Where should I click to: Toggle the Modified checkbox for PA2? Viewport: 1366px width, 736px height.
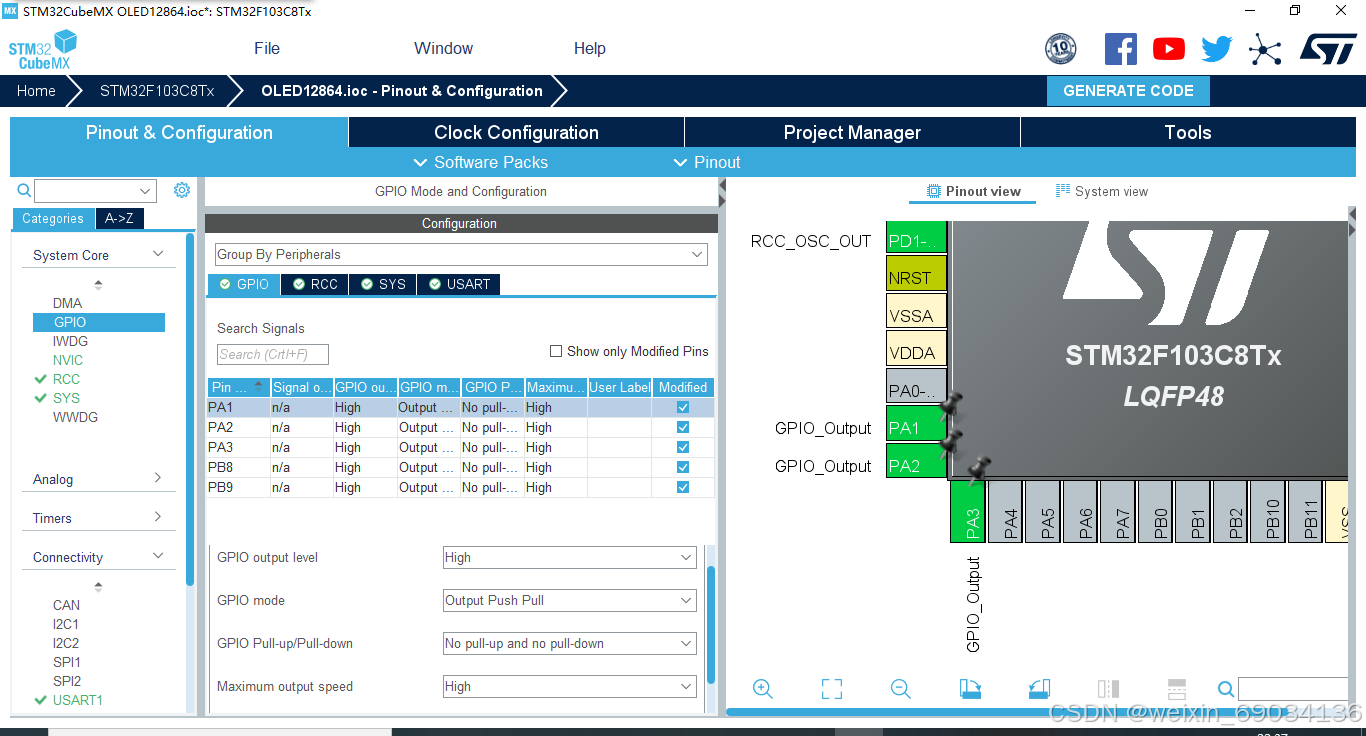pyautogui.click(x=683, y=427)
